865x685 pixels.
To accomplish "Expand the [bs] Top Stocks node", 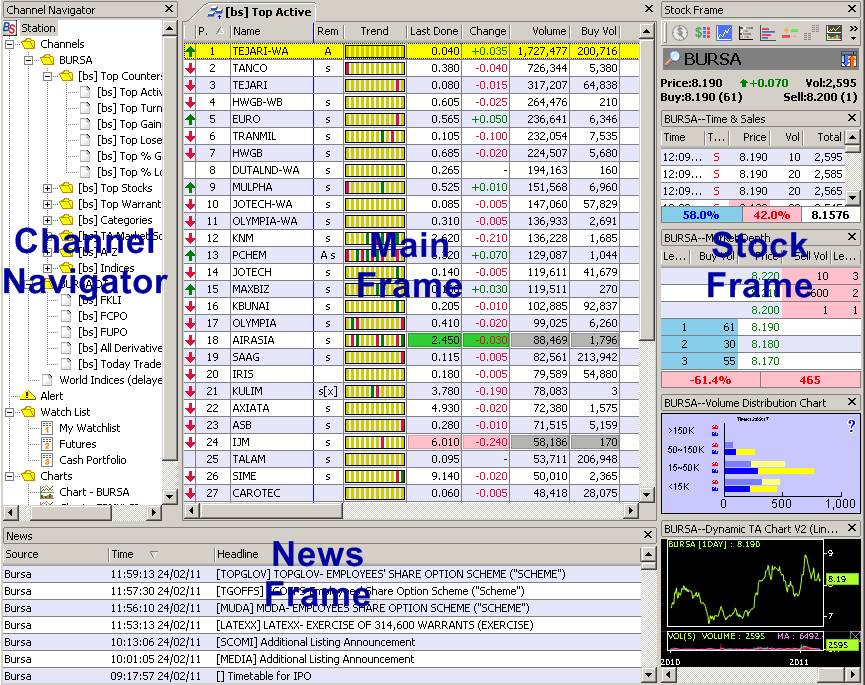I will point(47,188).
